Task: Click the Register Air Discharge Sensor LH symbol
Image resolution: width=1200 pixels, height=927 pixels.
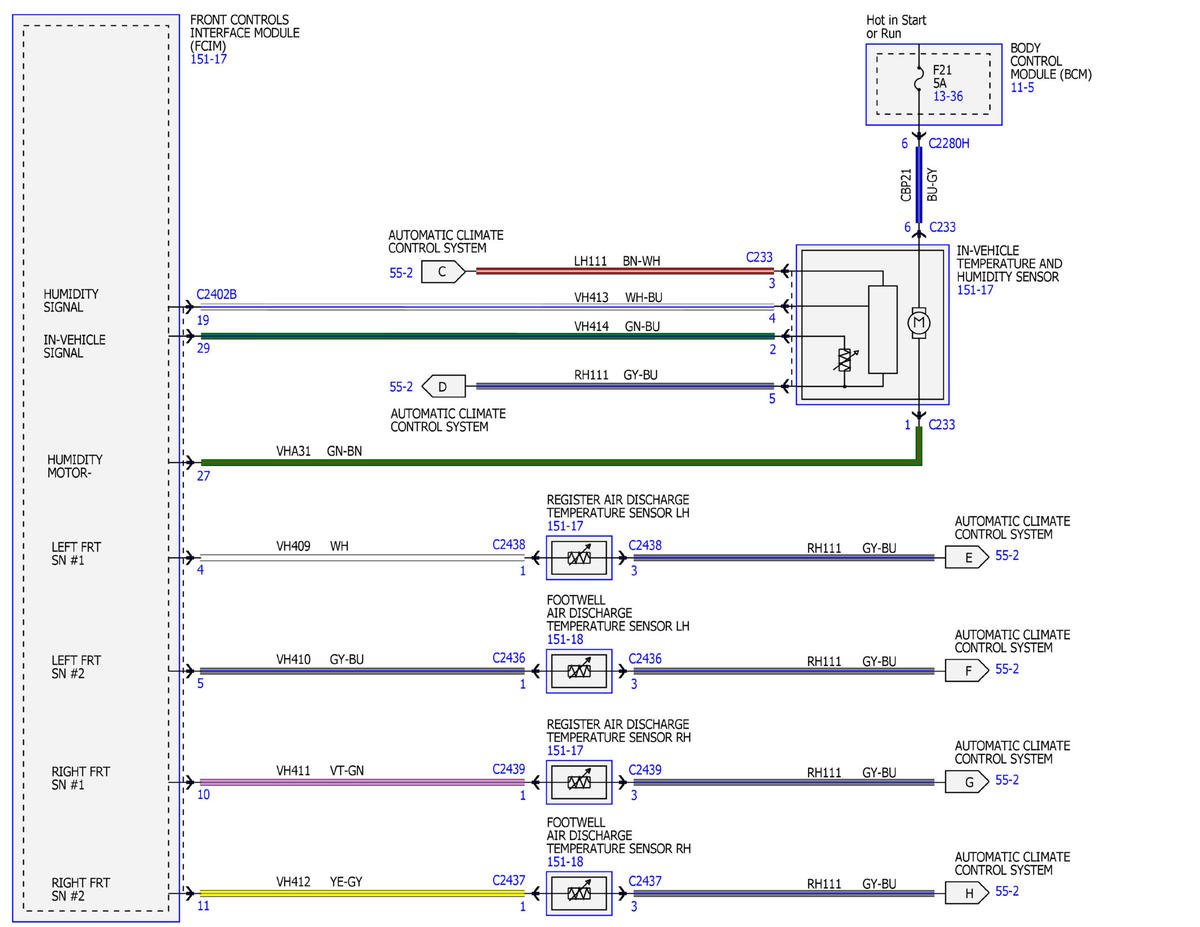Action: (578, 557)
